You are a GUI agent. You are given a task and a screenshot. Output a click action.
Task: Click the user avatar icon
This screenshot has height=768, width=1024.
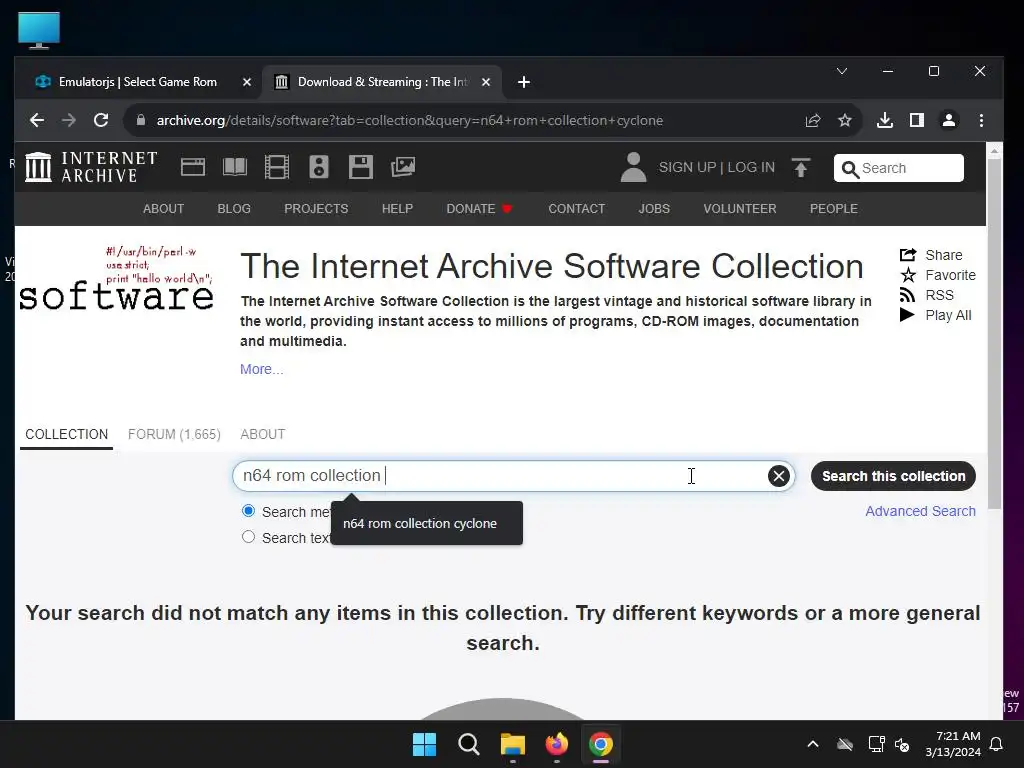(x=633, y=167)
